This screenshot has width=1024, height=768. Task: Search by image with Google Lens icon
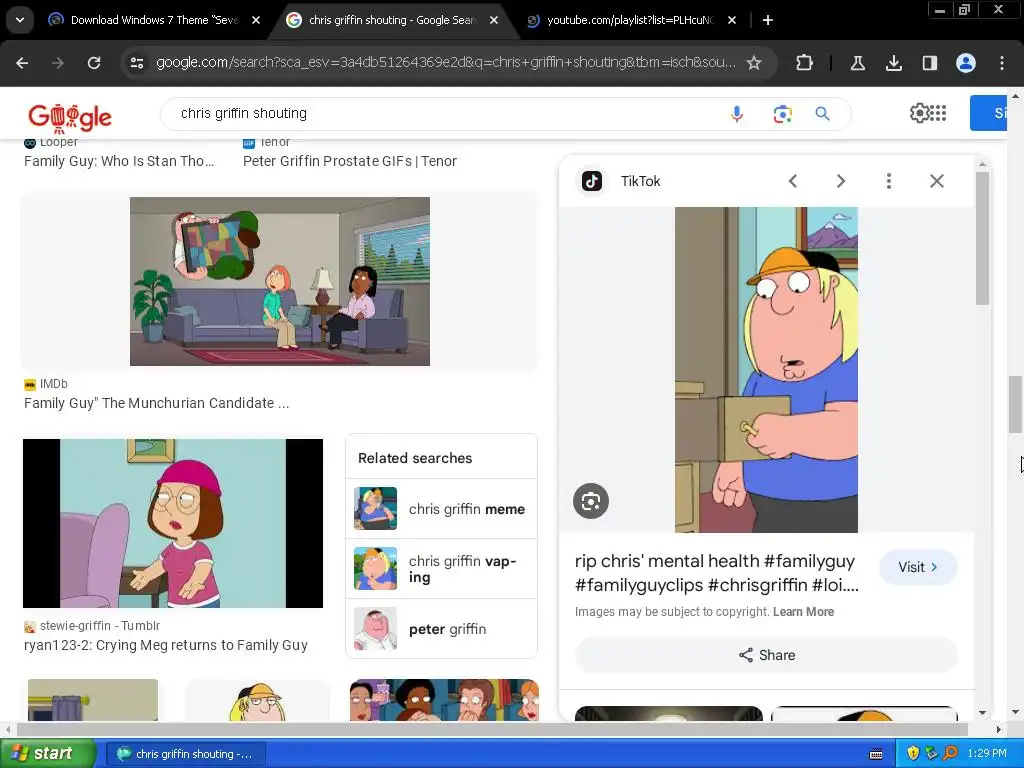coord(782,114)
